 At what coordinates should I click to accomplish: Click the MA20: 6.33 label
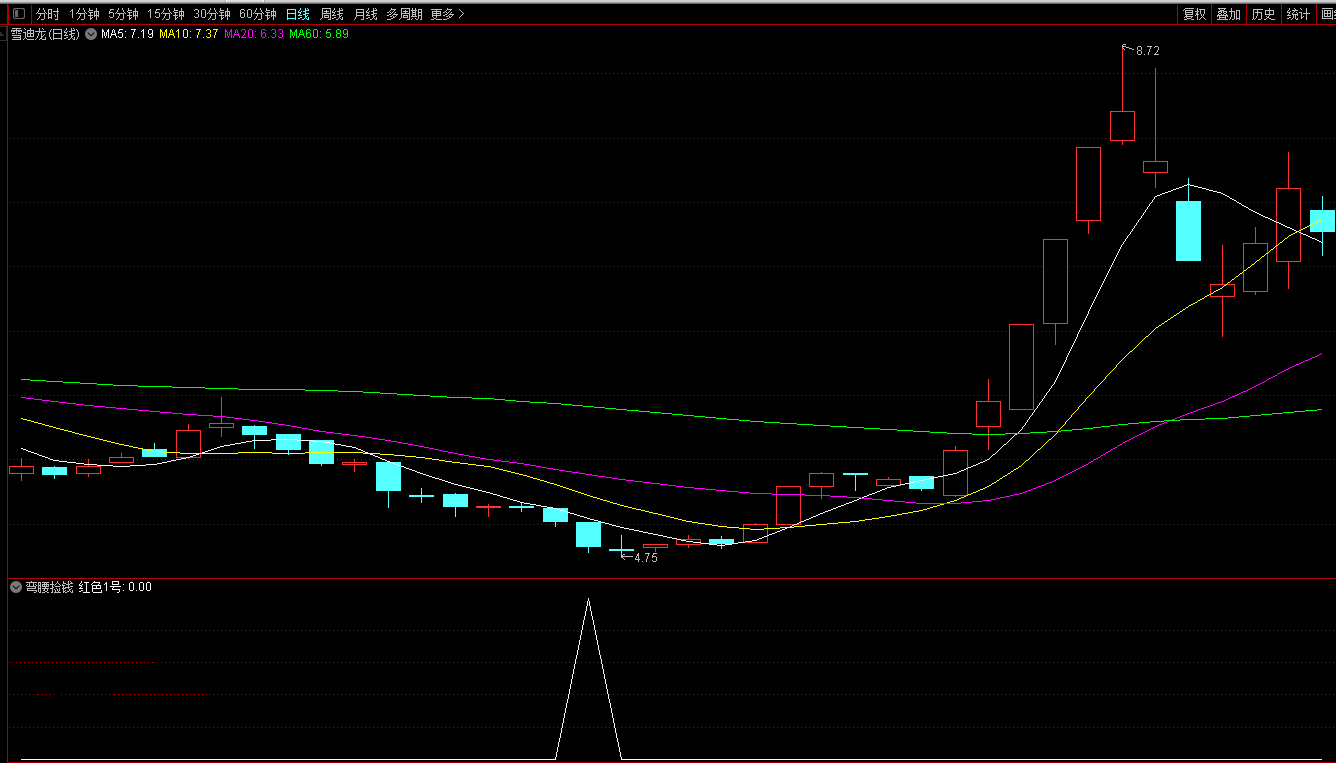point(254,34)
